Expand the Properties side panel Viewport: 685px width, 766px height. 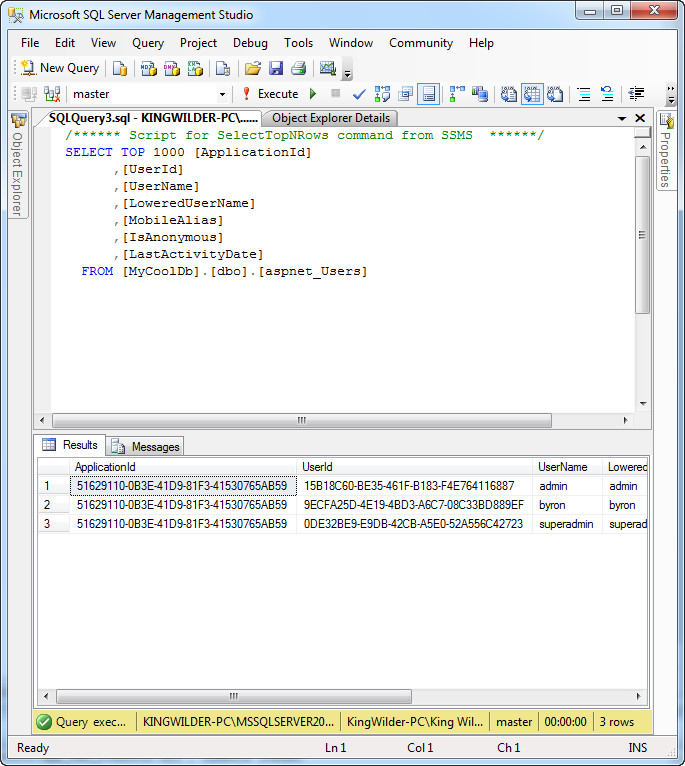coord(666,151)
